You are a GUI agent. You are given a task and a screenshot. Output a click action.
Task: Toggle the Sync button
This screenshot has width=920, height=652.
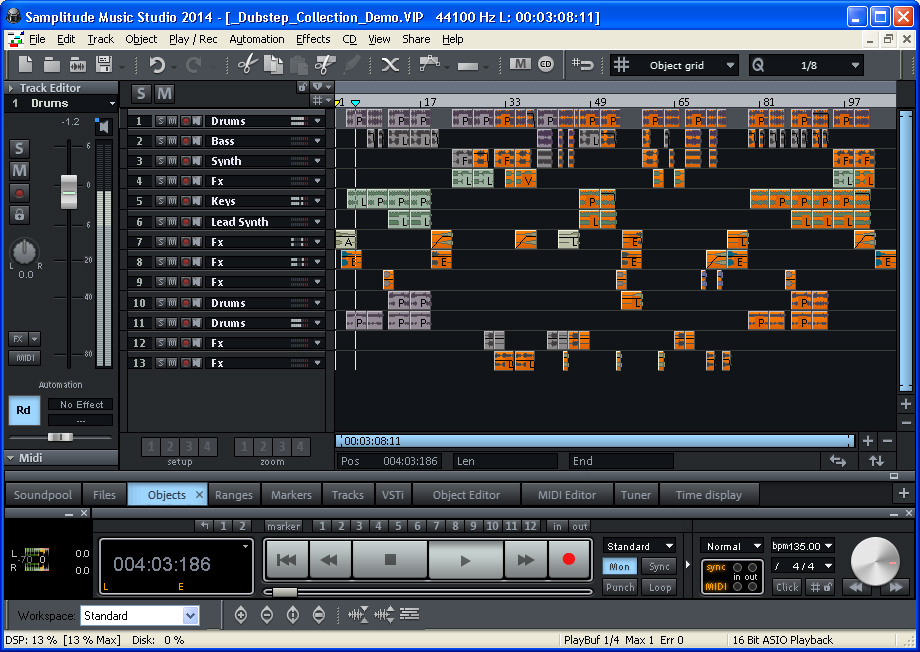pyautogui.click(x=659, y=566)
